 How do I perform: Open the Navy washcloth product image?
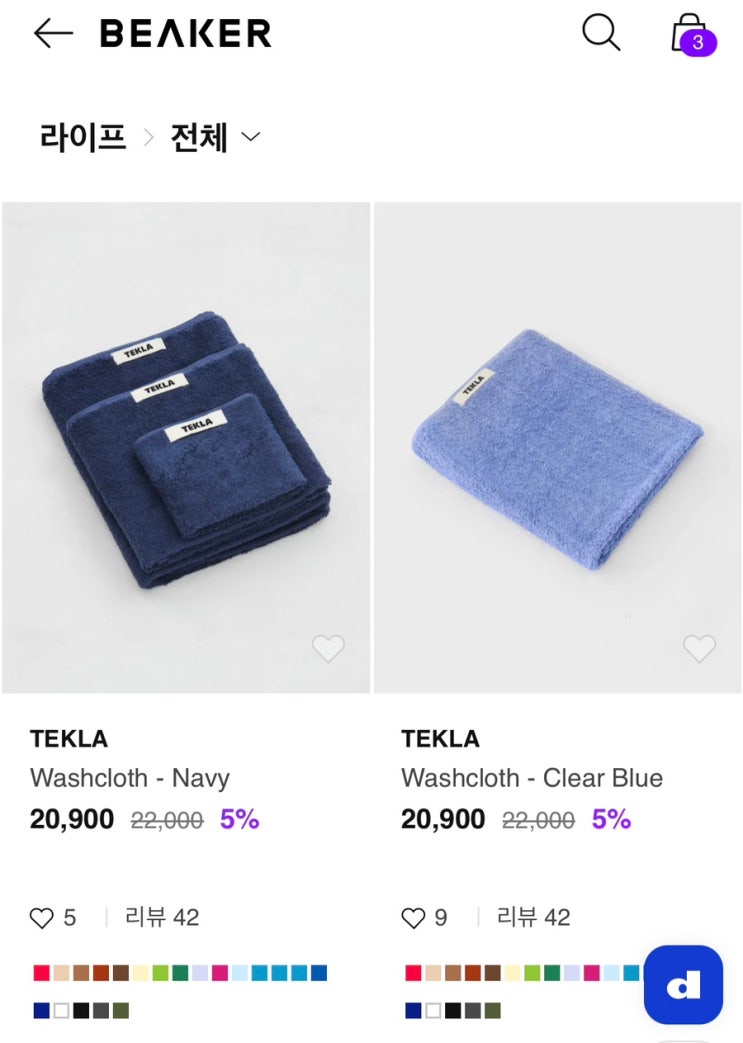(186, 447)
